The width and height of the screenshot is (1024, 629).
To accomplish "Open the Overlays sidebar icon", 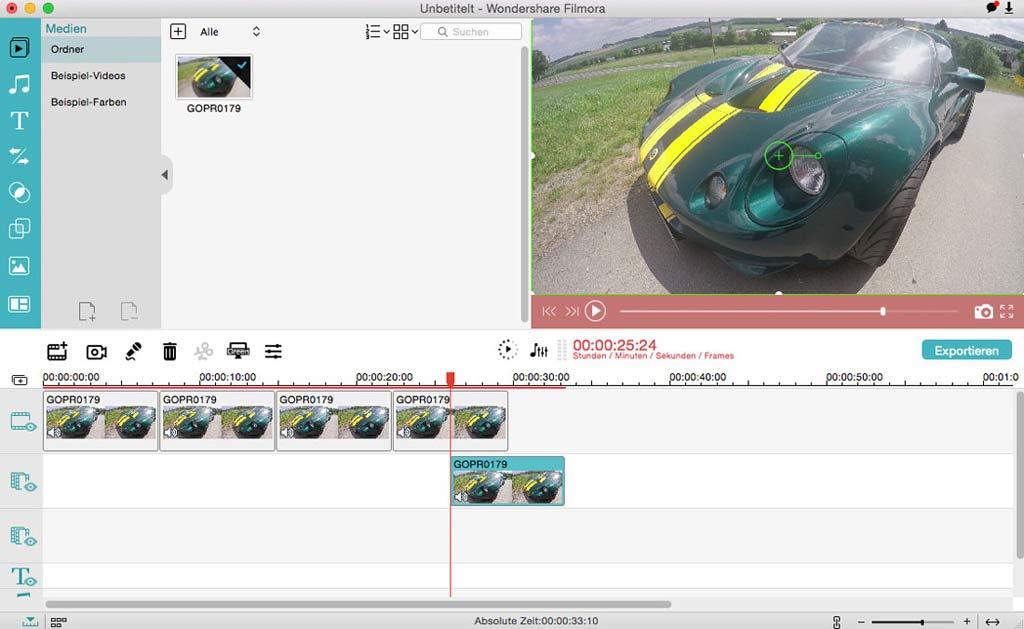I will pos(19,229).
